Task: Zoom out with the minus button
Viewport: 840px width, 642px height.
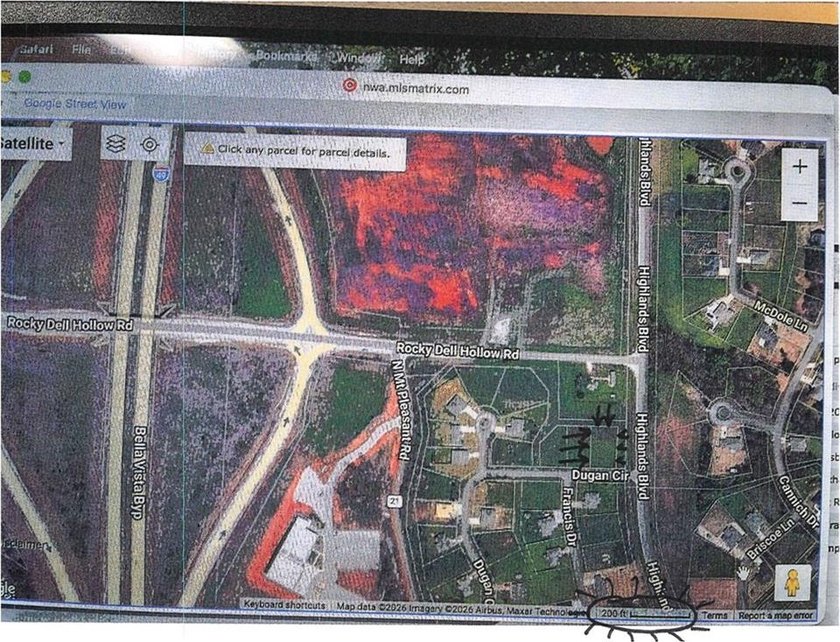Action: pos(799,203)
